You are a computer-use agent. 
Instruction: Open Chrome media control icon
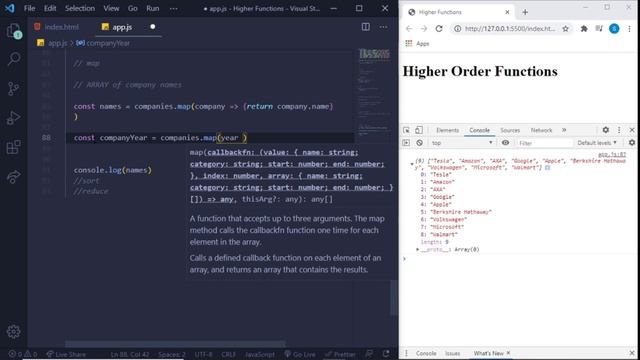(599, 29)
